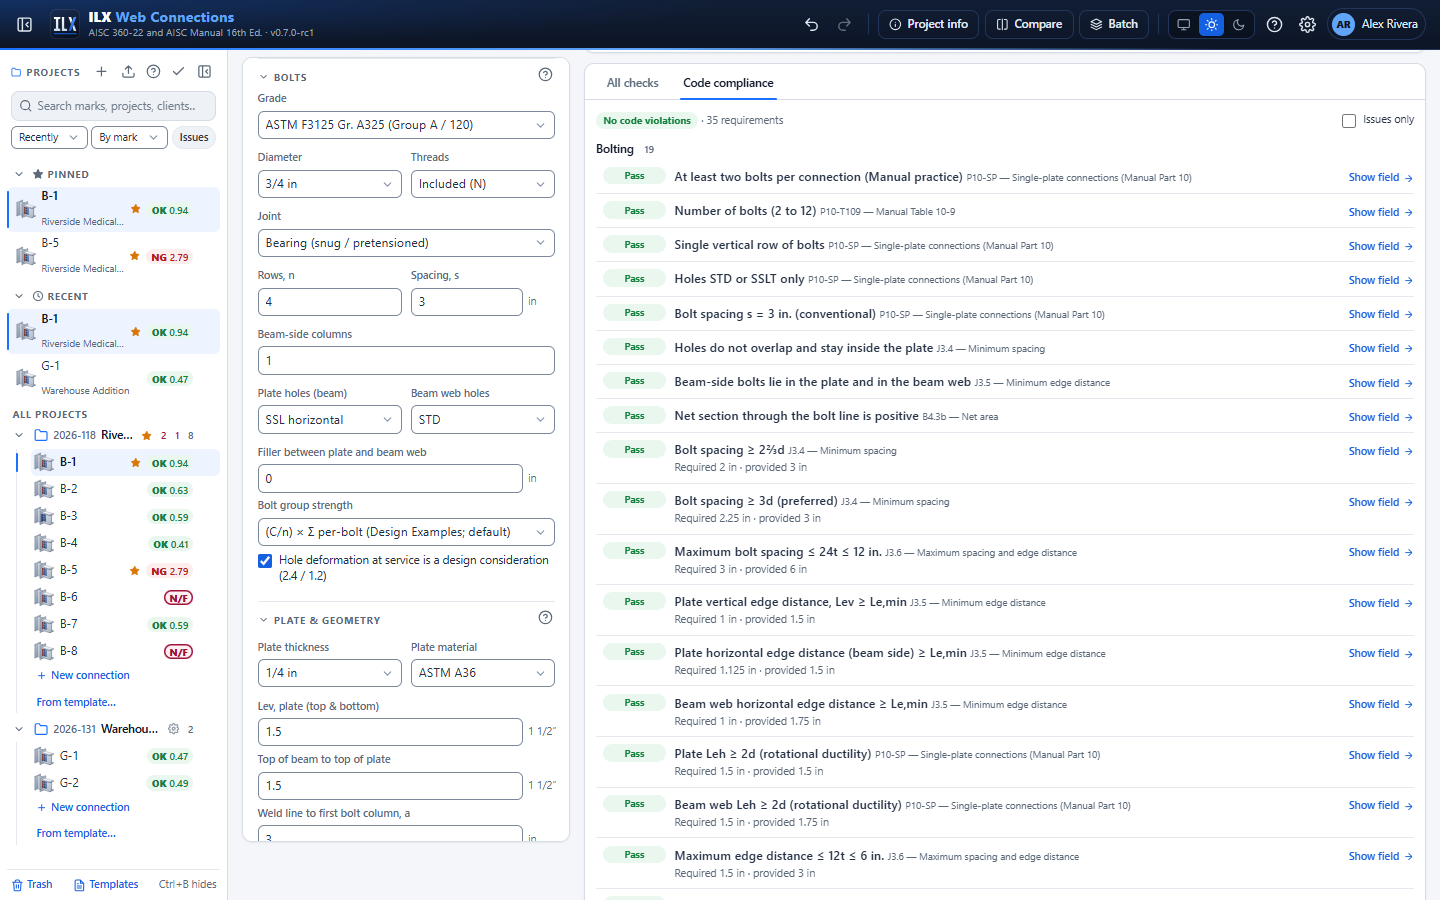Collapse project 2026-118 Riverside
1440x900 pixels.
click(x=19, y=435)
